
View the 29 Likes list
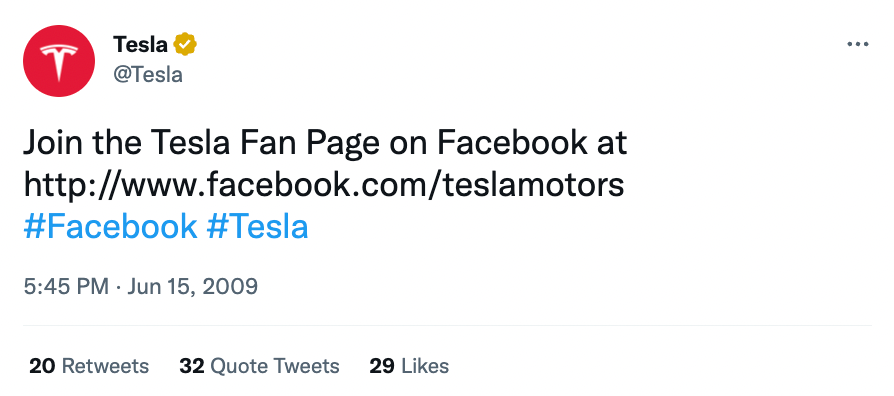pos(409,366)
